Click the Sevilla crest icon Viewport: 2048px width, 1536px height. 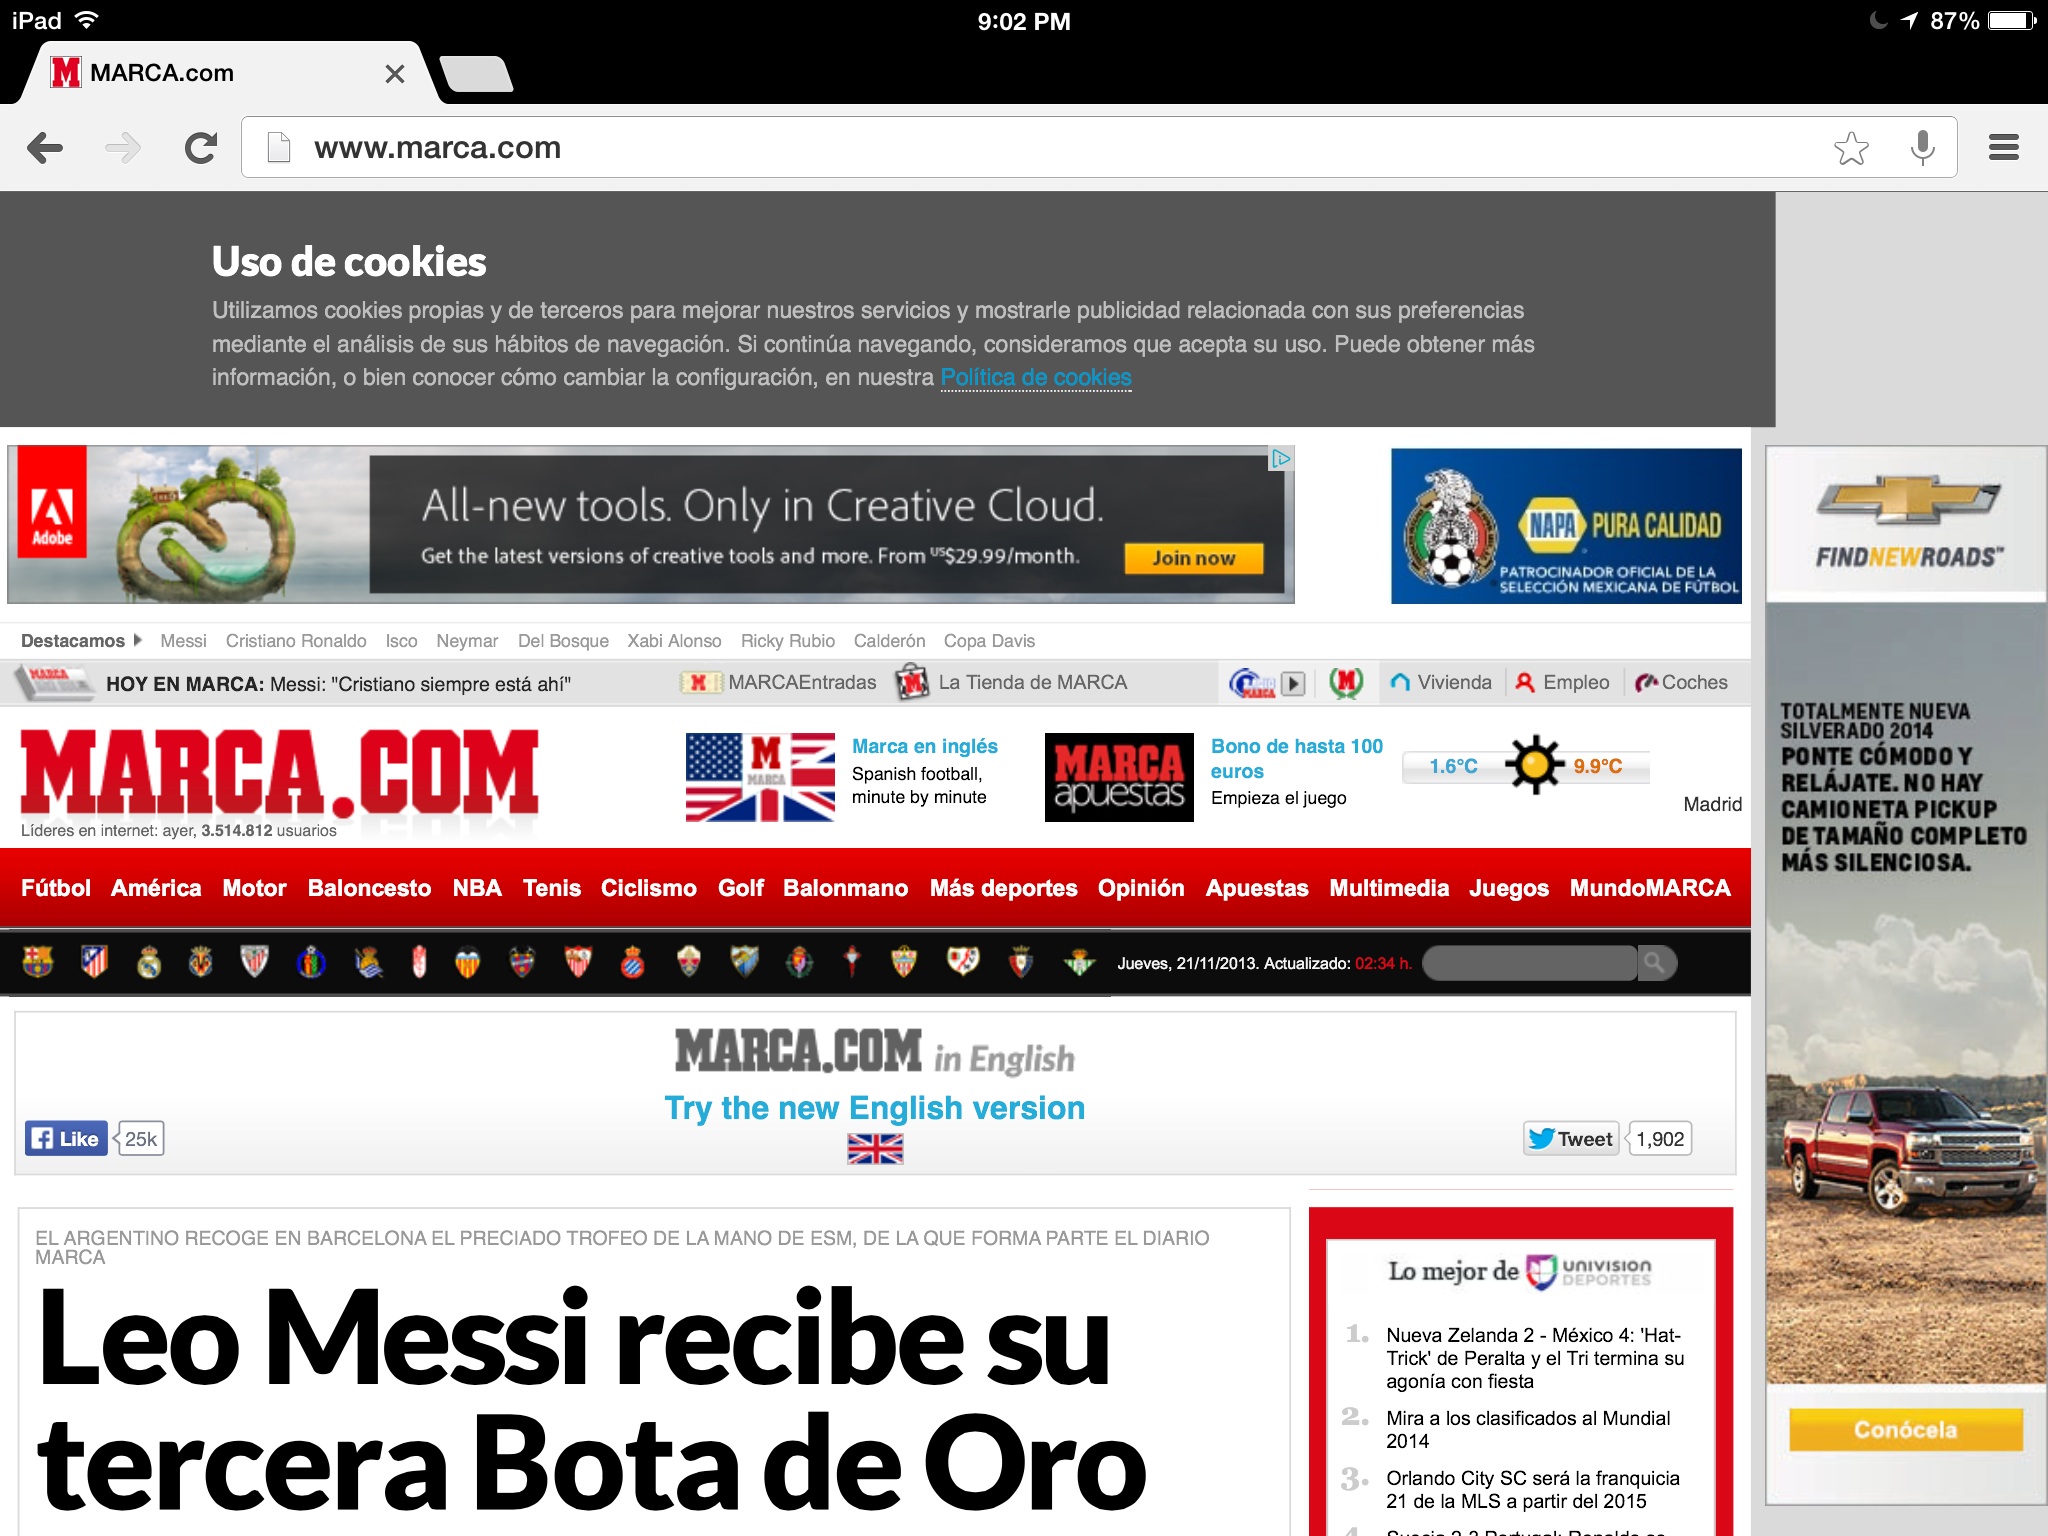[578, 962]
